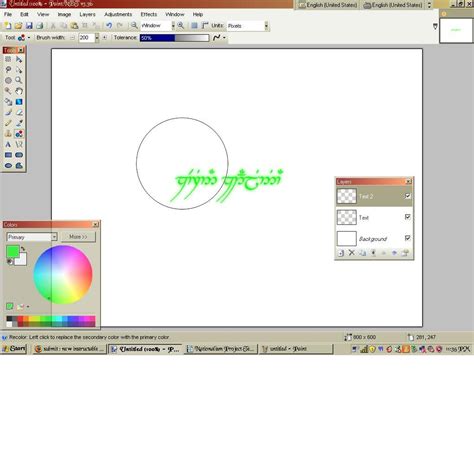Open the File menu
Viewport: 474px width, 474px height.
coord(8,14)
